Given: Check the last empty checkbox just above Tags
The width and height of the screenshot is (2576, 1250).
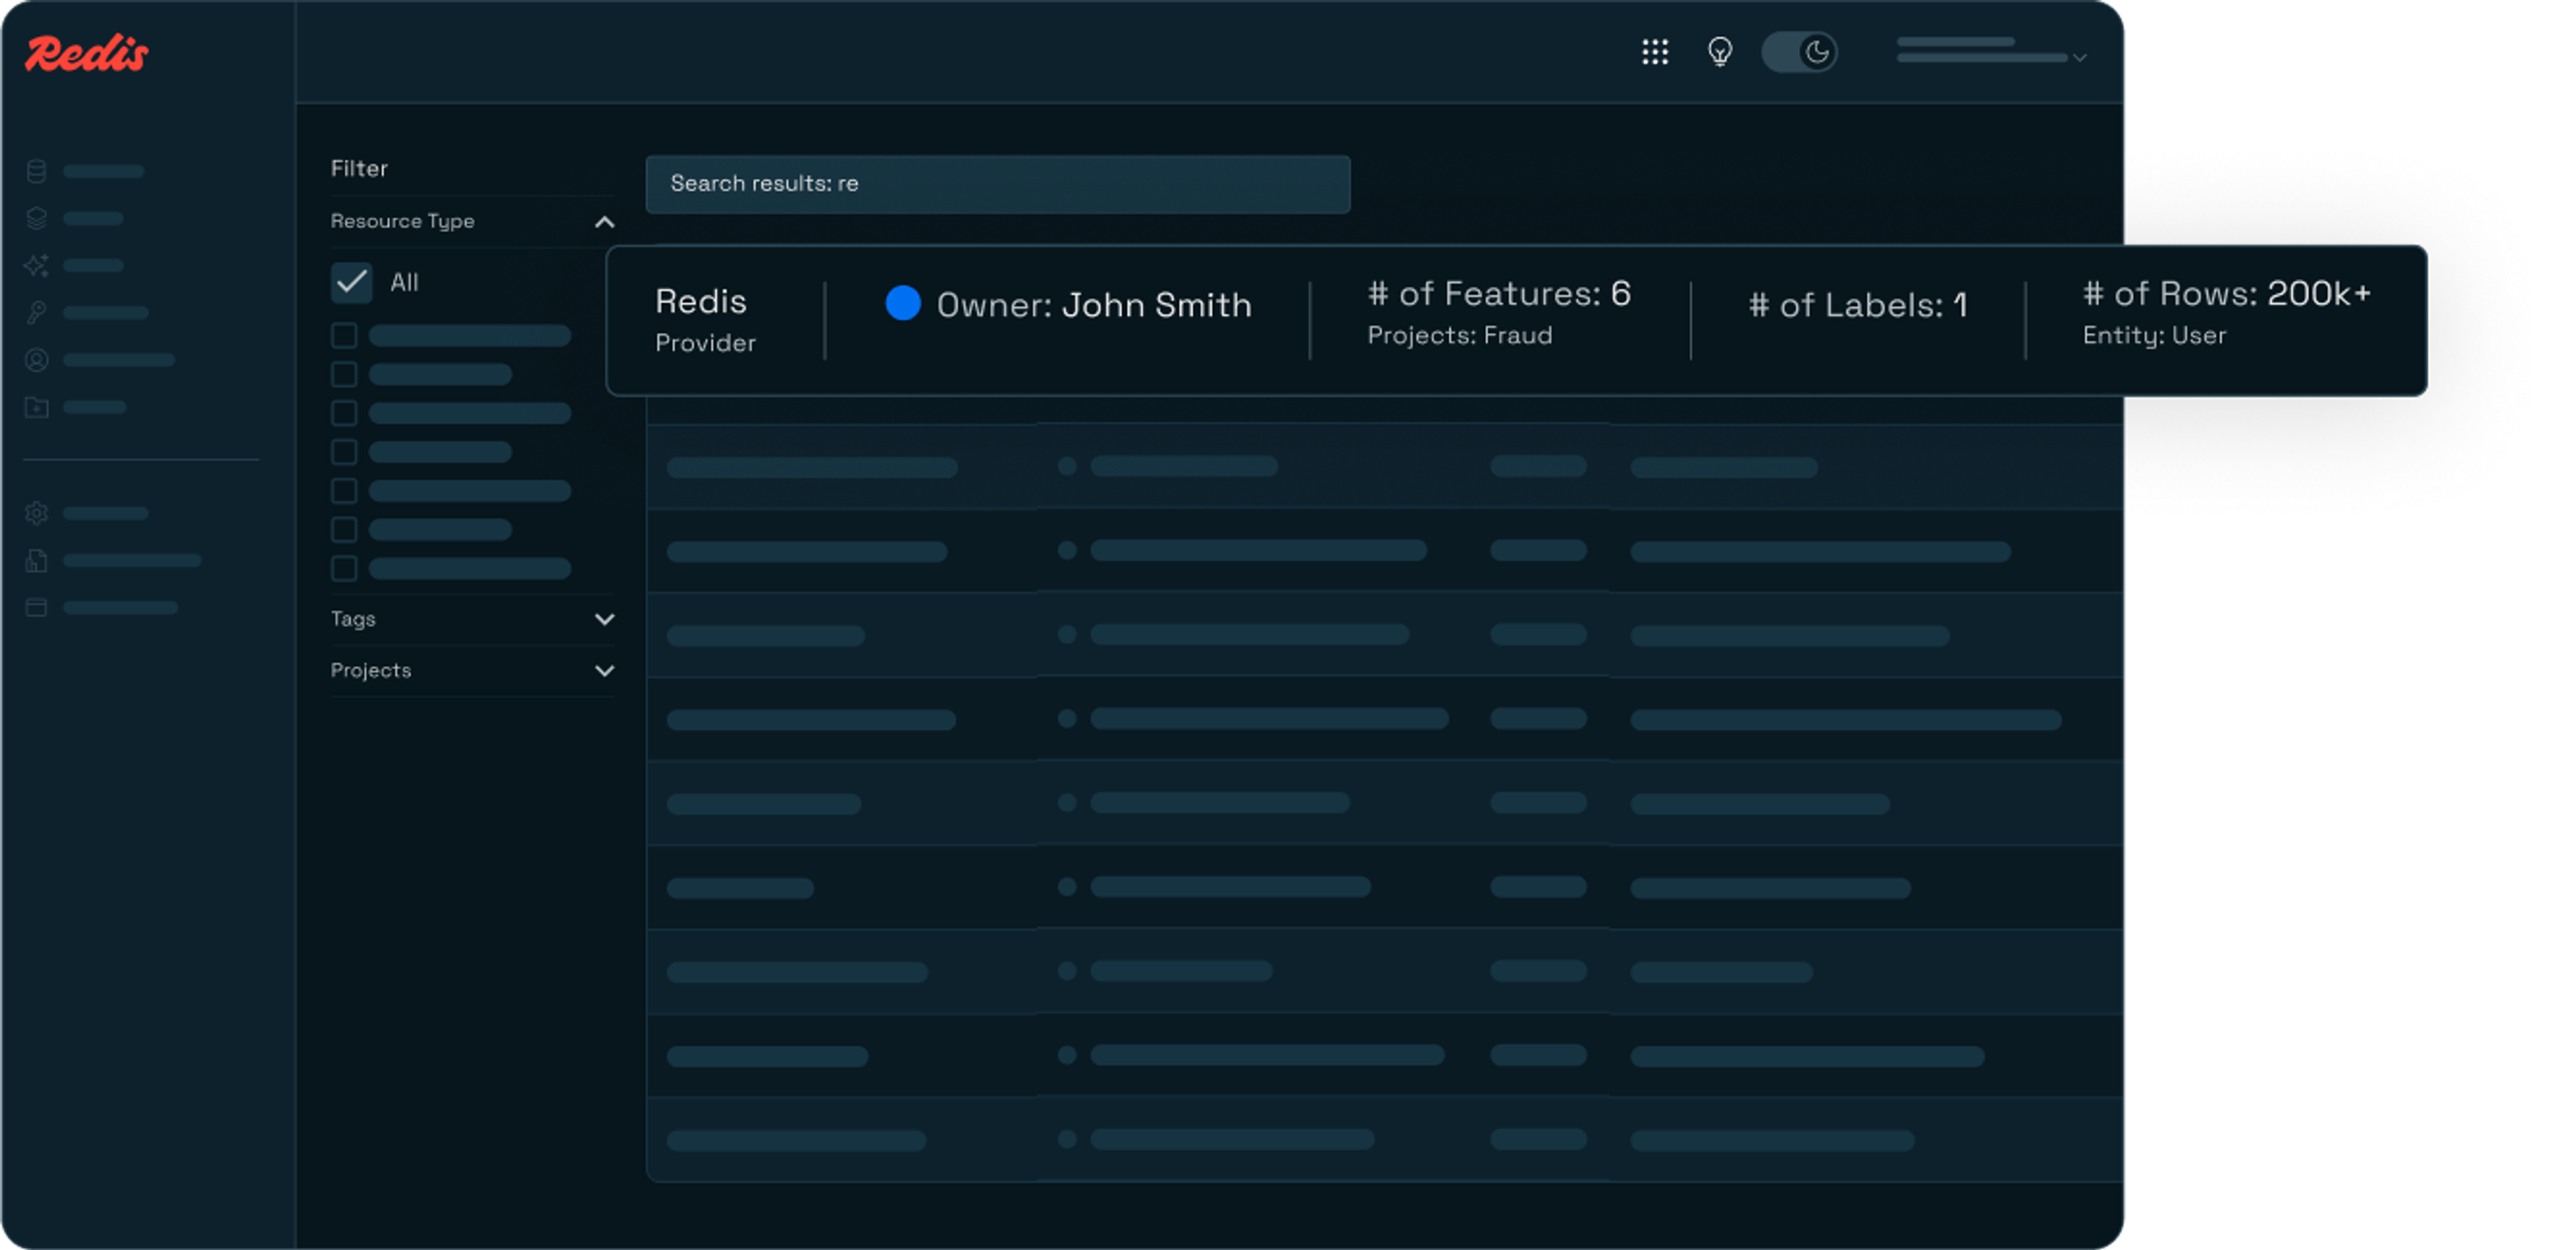Looking at the screenshot, I should click(x=344, y=568).
